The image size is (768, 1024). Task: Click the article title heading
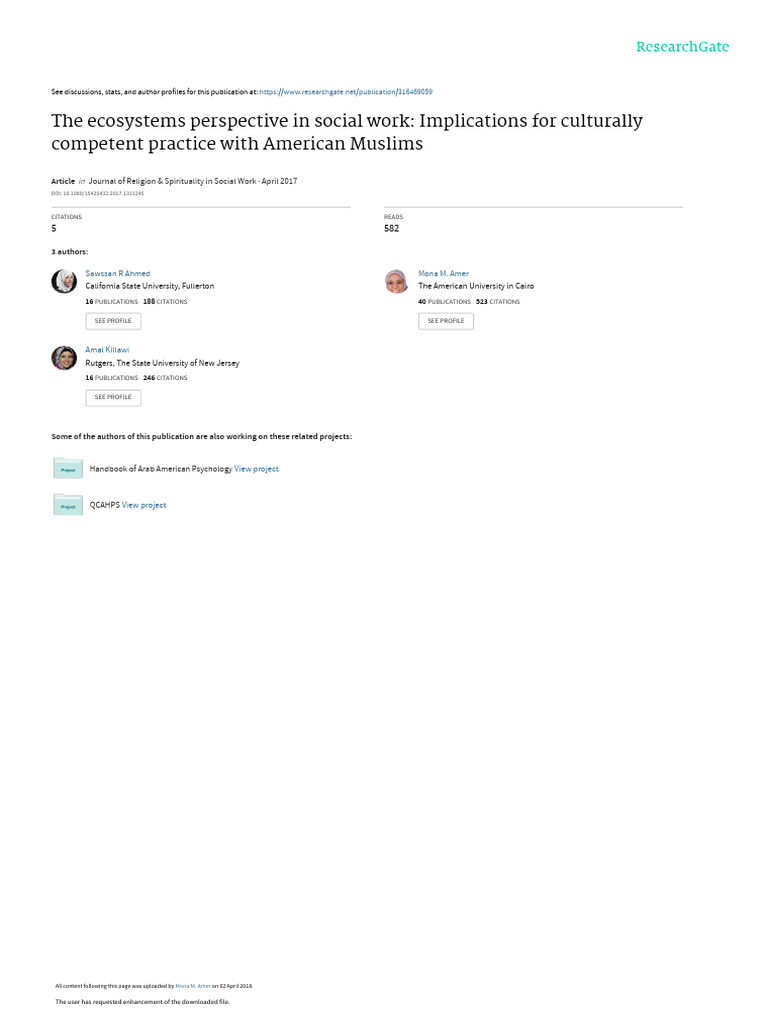[346, 132]
